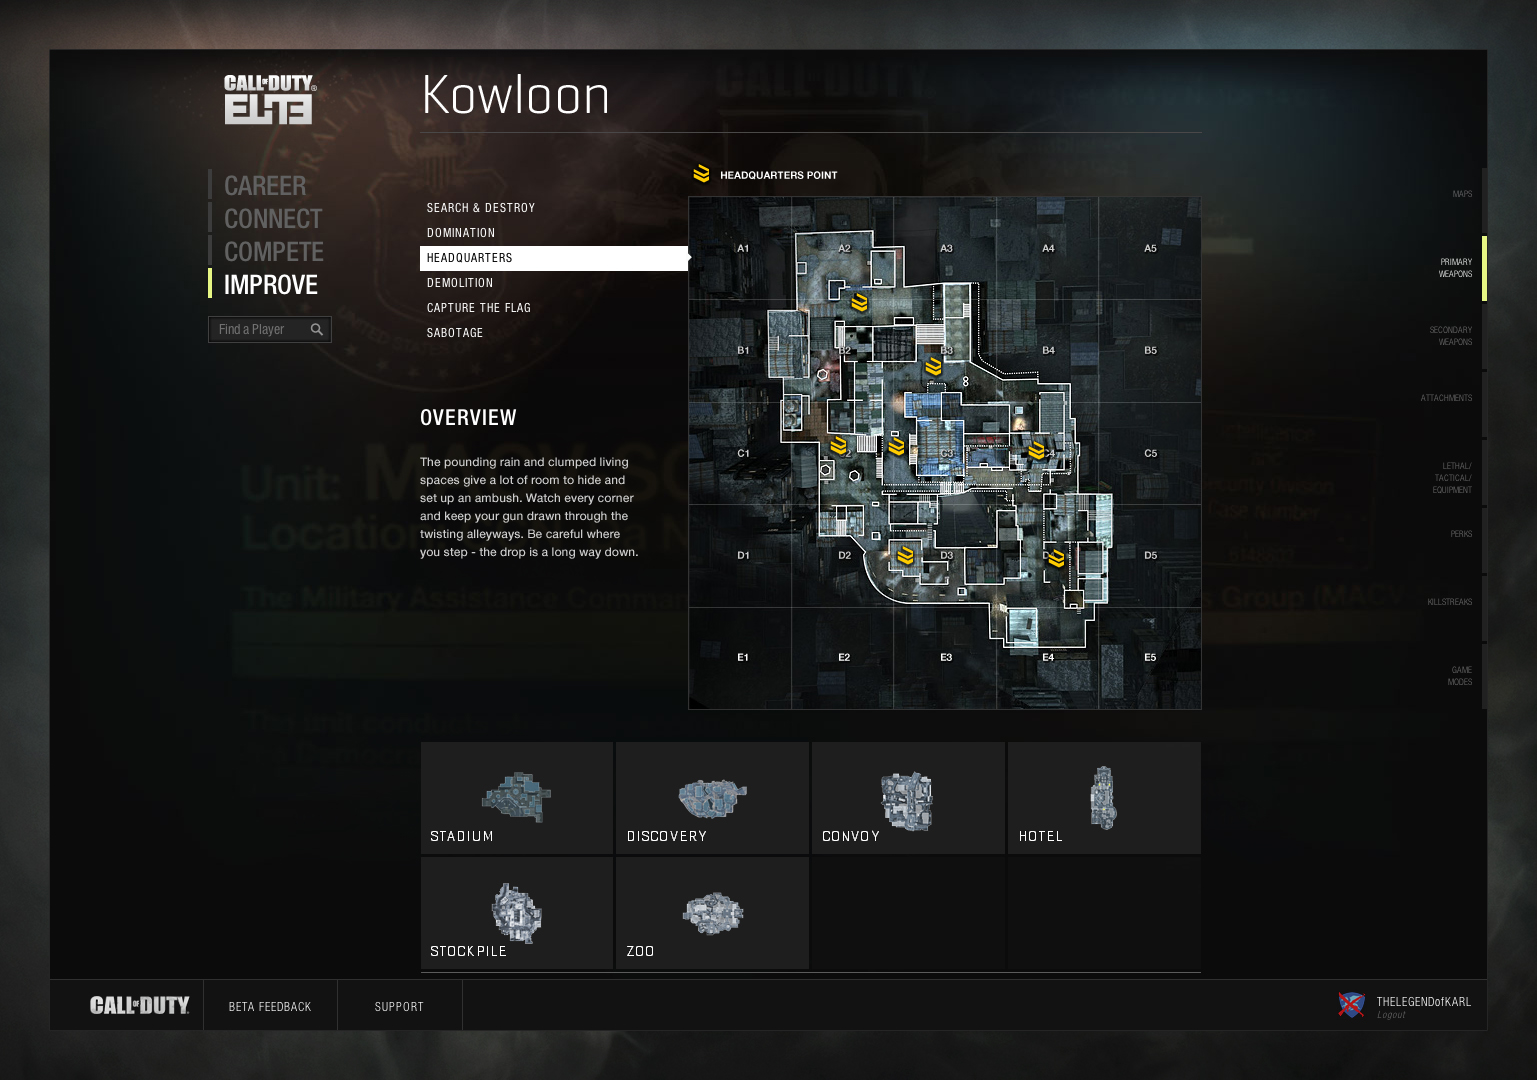Choose Capture the Flag mode
The height and width of the screenshot is (1080, 1537).
click(479, 308)
